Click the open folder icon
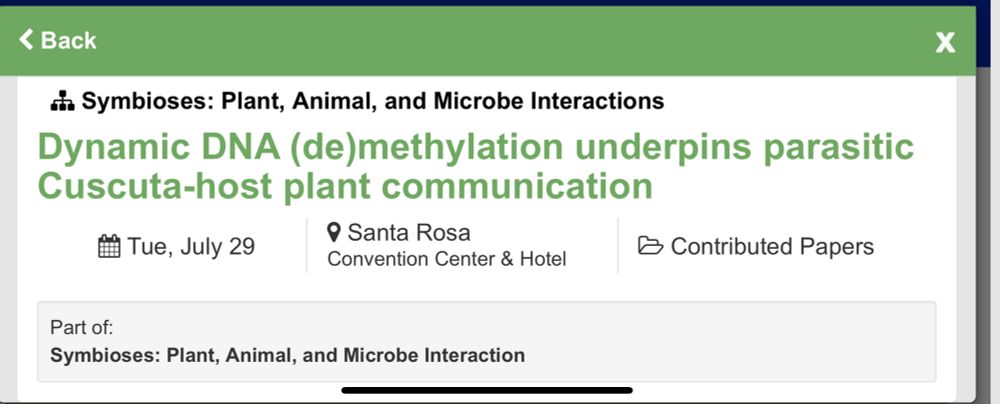Viewport: 1000px width, 404px height. [x=651, y=246]
